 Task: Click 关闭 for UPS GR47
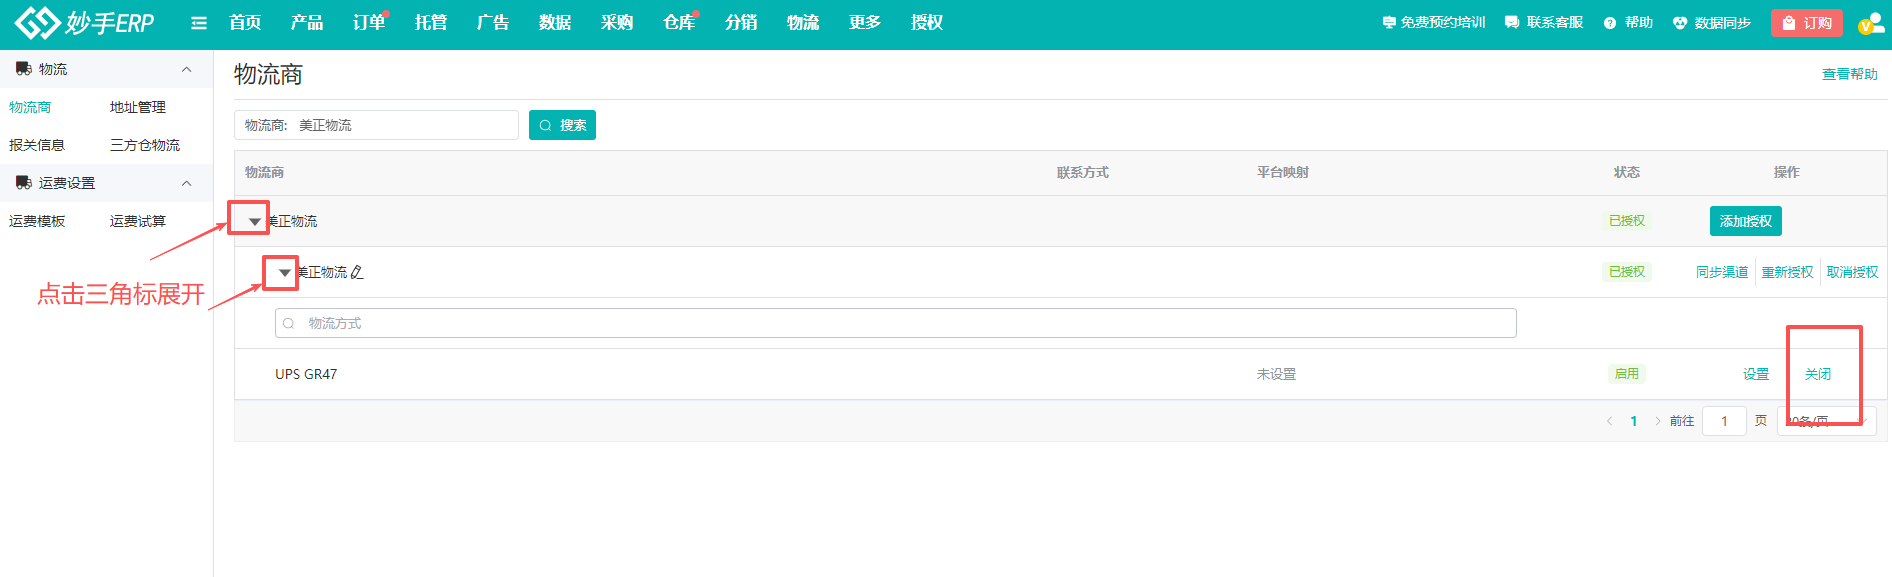[x=1818, y=374]
